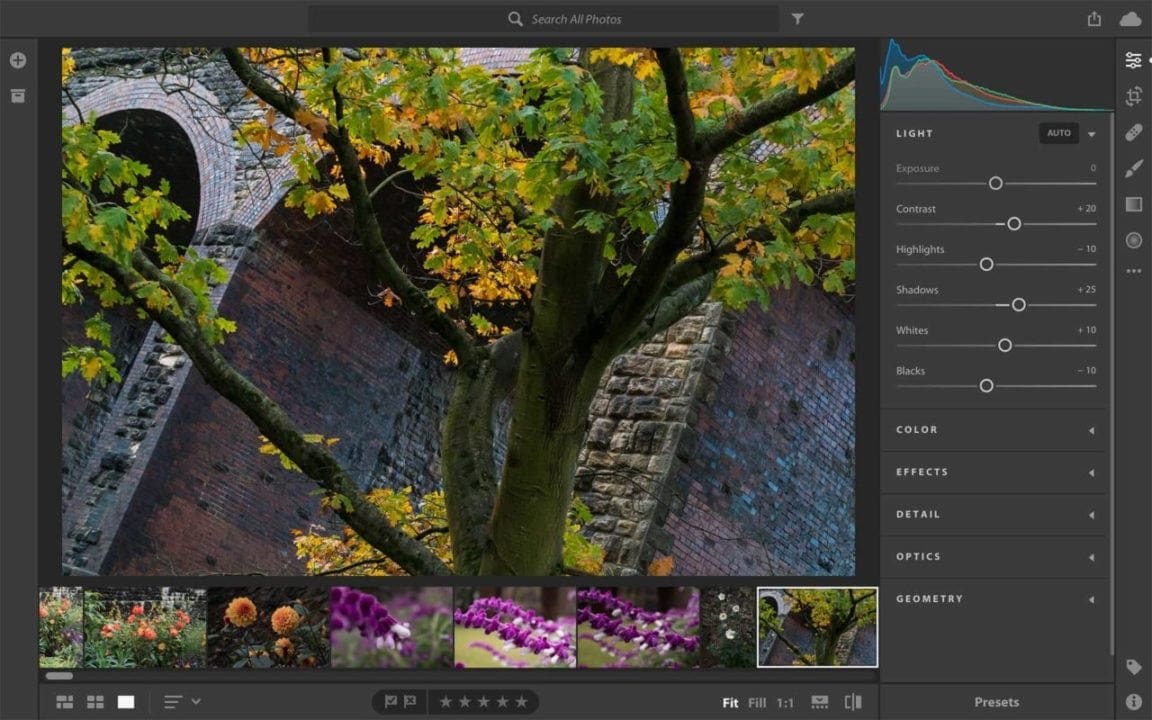Select the red flower garden thumbnail
1152x720 pixels.
pyautogui.click(x=145, y=627)
